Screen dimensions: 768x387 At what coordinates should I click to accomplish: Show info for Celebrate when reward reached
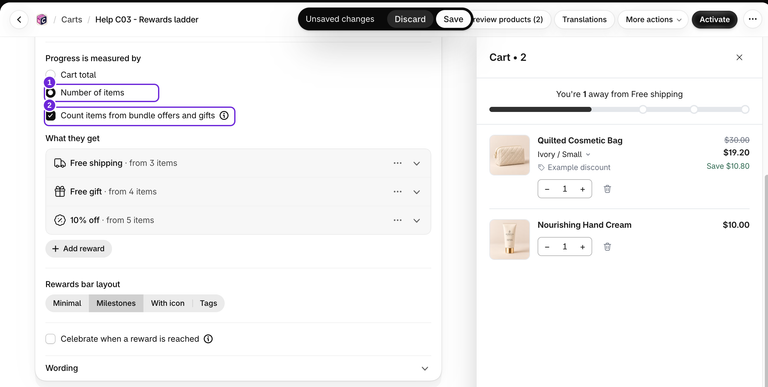[208, 339]
